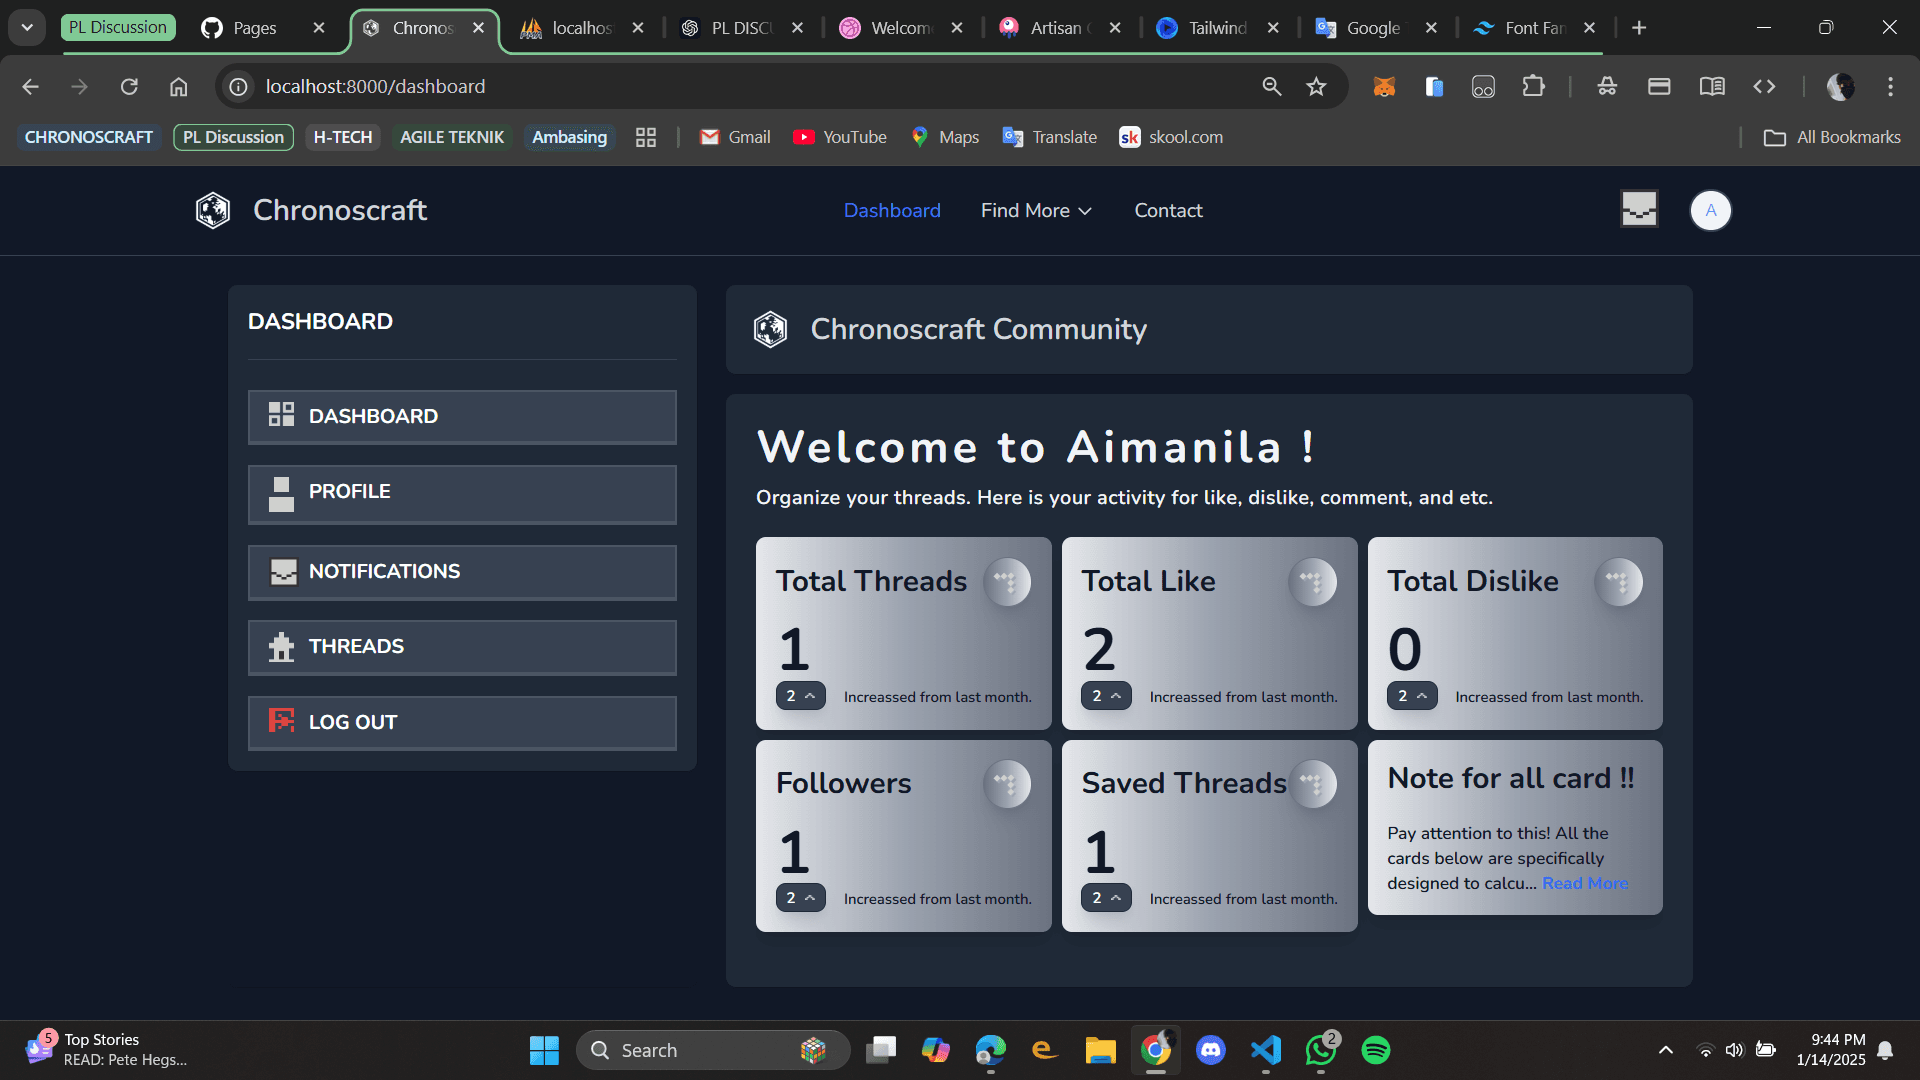The height and width of the screenshot is (1080, 1920).
Task: Click the round icon on Total Dislike card
Action: 1618,582
